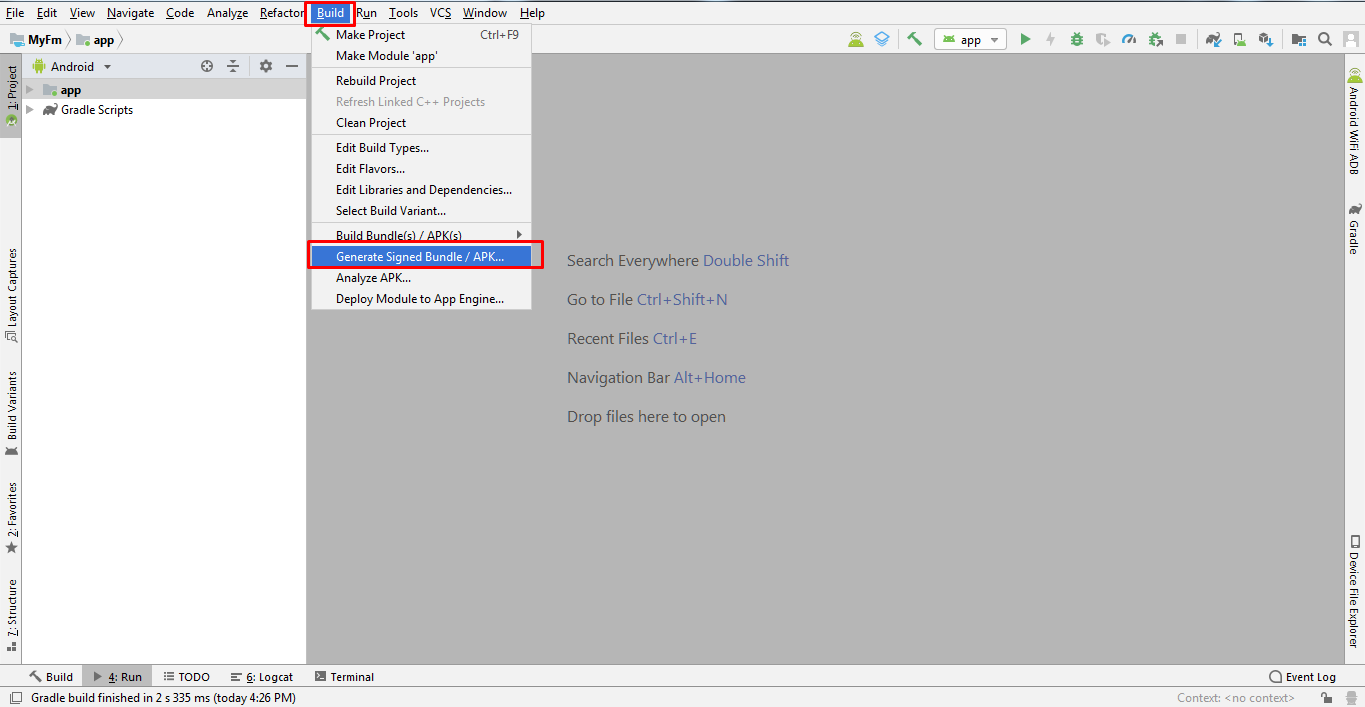The width and height of the screenshot is (1365, 707).
Task: Open SDK Manager cube icon
Action: [1265, 40]
